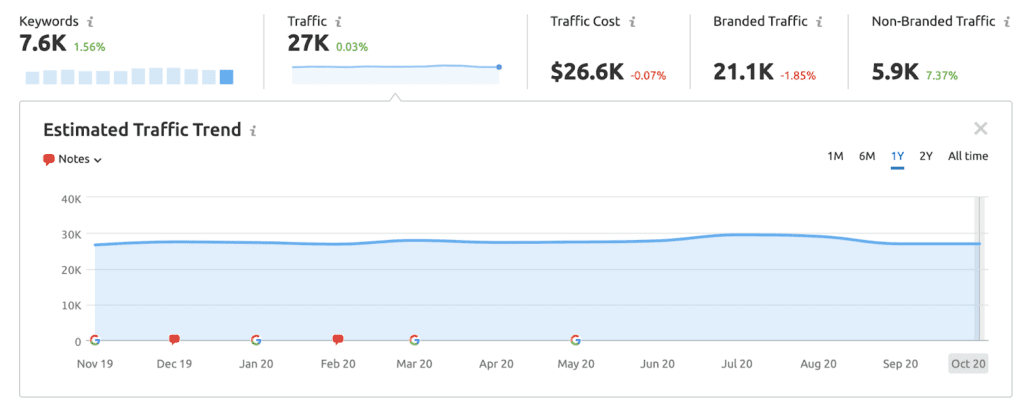This screenshot has height=409, width=1024.
Task: Click the Keywords metric label
Action: pos(49,22)
